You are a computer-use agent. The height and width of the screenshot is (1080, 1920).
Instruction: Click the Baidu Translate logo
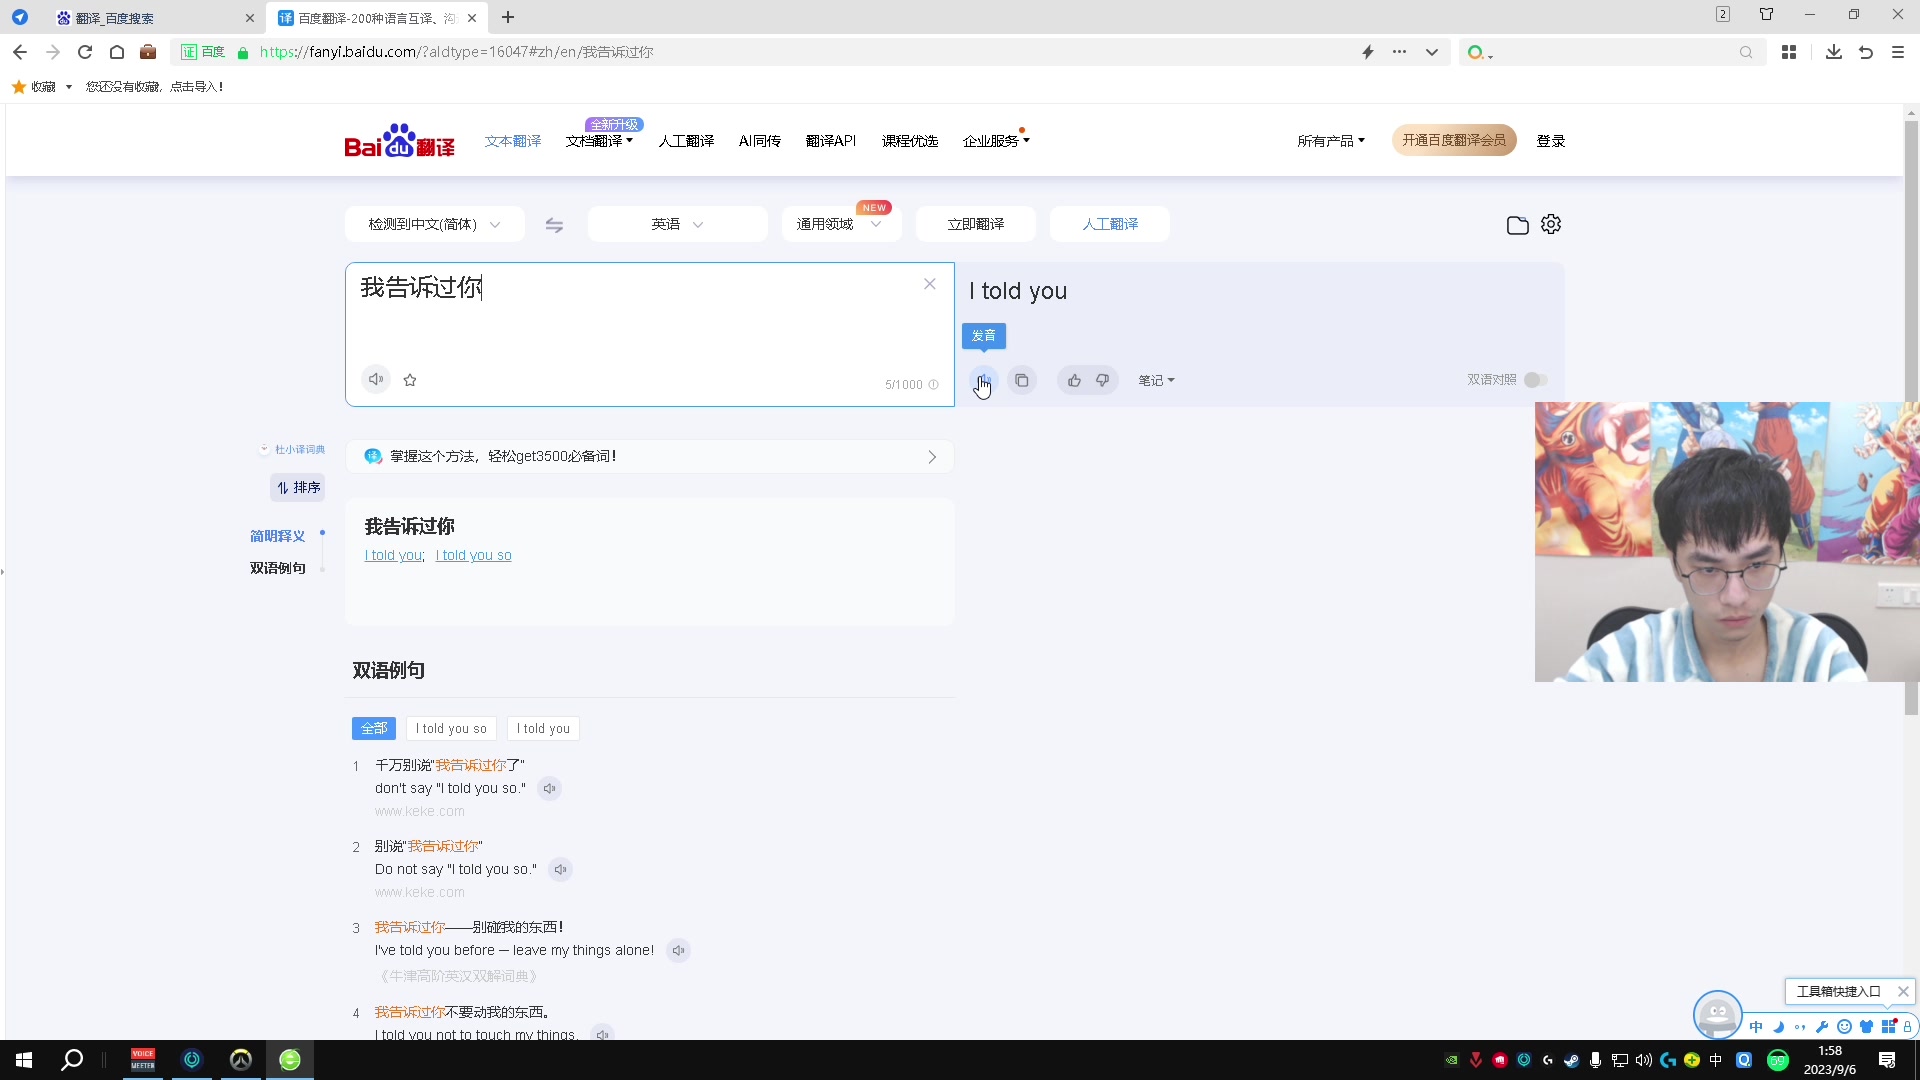point(399,141)
